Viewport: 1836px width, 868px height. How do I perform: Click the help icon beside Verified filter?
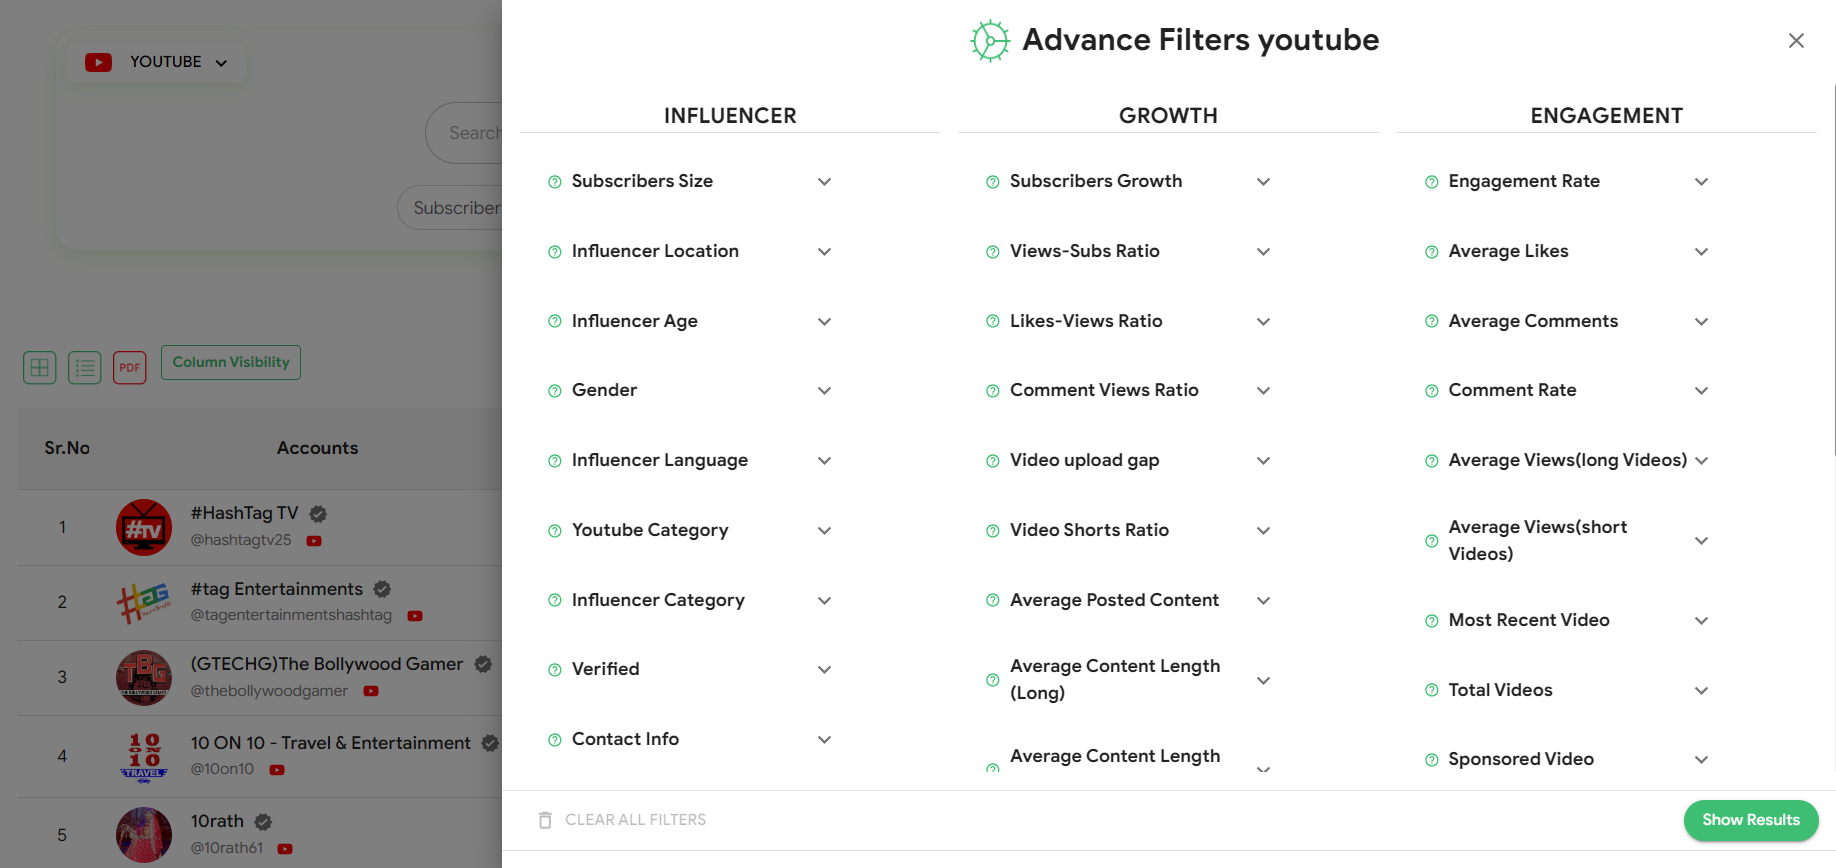click(x=554, y=670)
